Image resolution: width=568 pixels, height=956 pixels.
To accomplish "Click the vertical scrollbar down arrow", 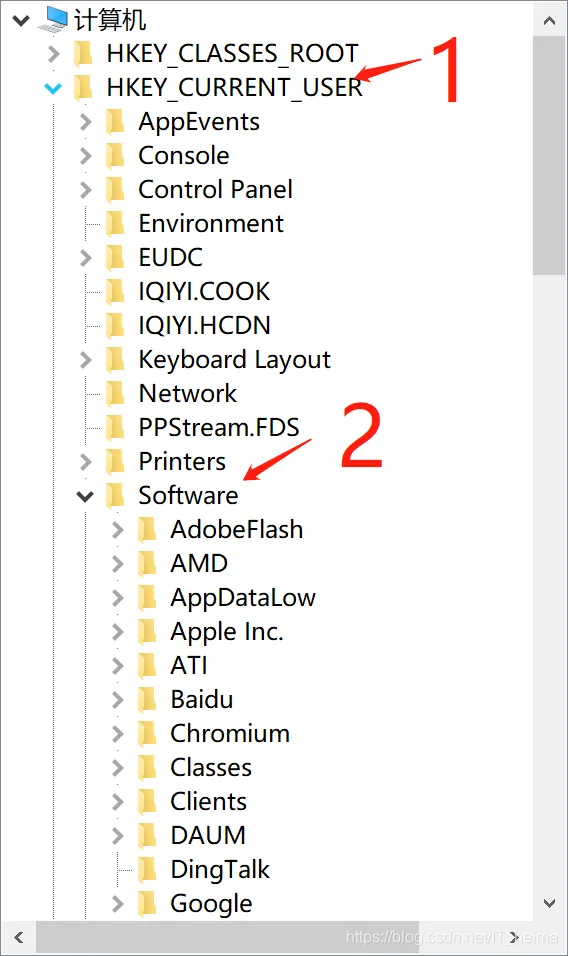I will [x=549, y=903].
